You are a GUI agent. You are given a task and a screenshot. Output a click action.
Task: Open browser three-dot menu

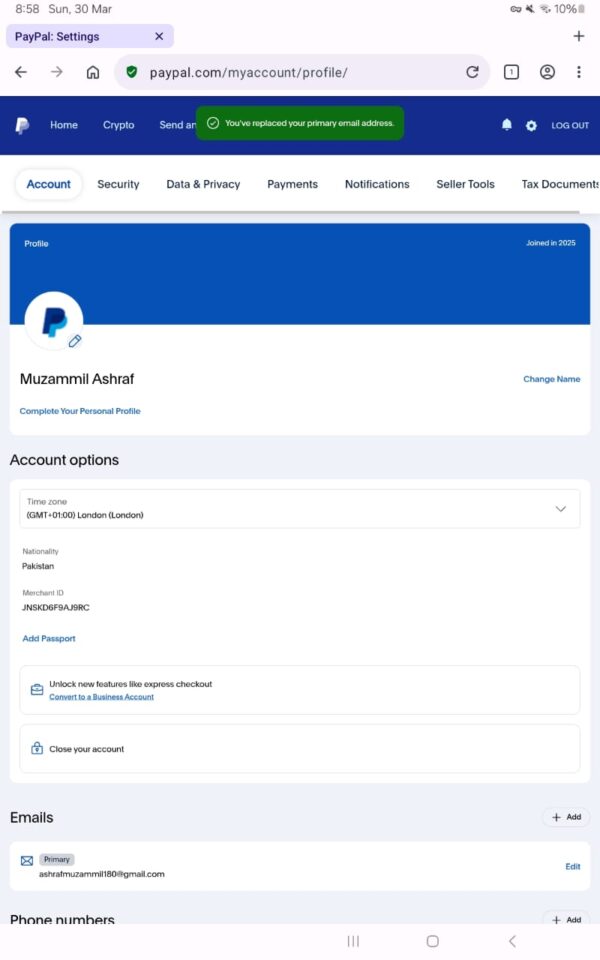[x=578, y=72]
